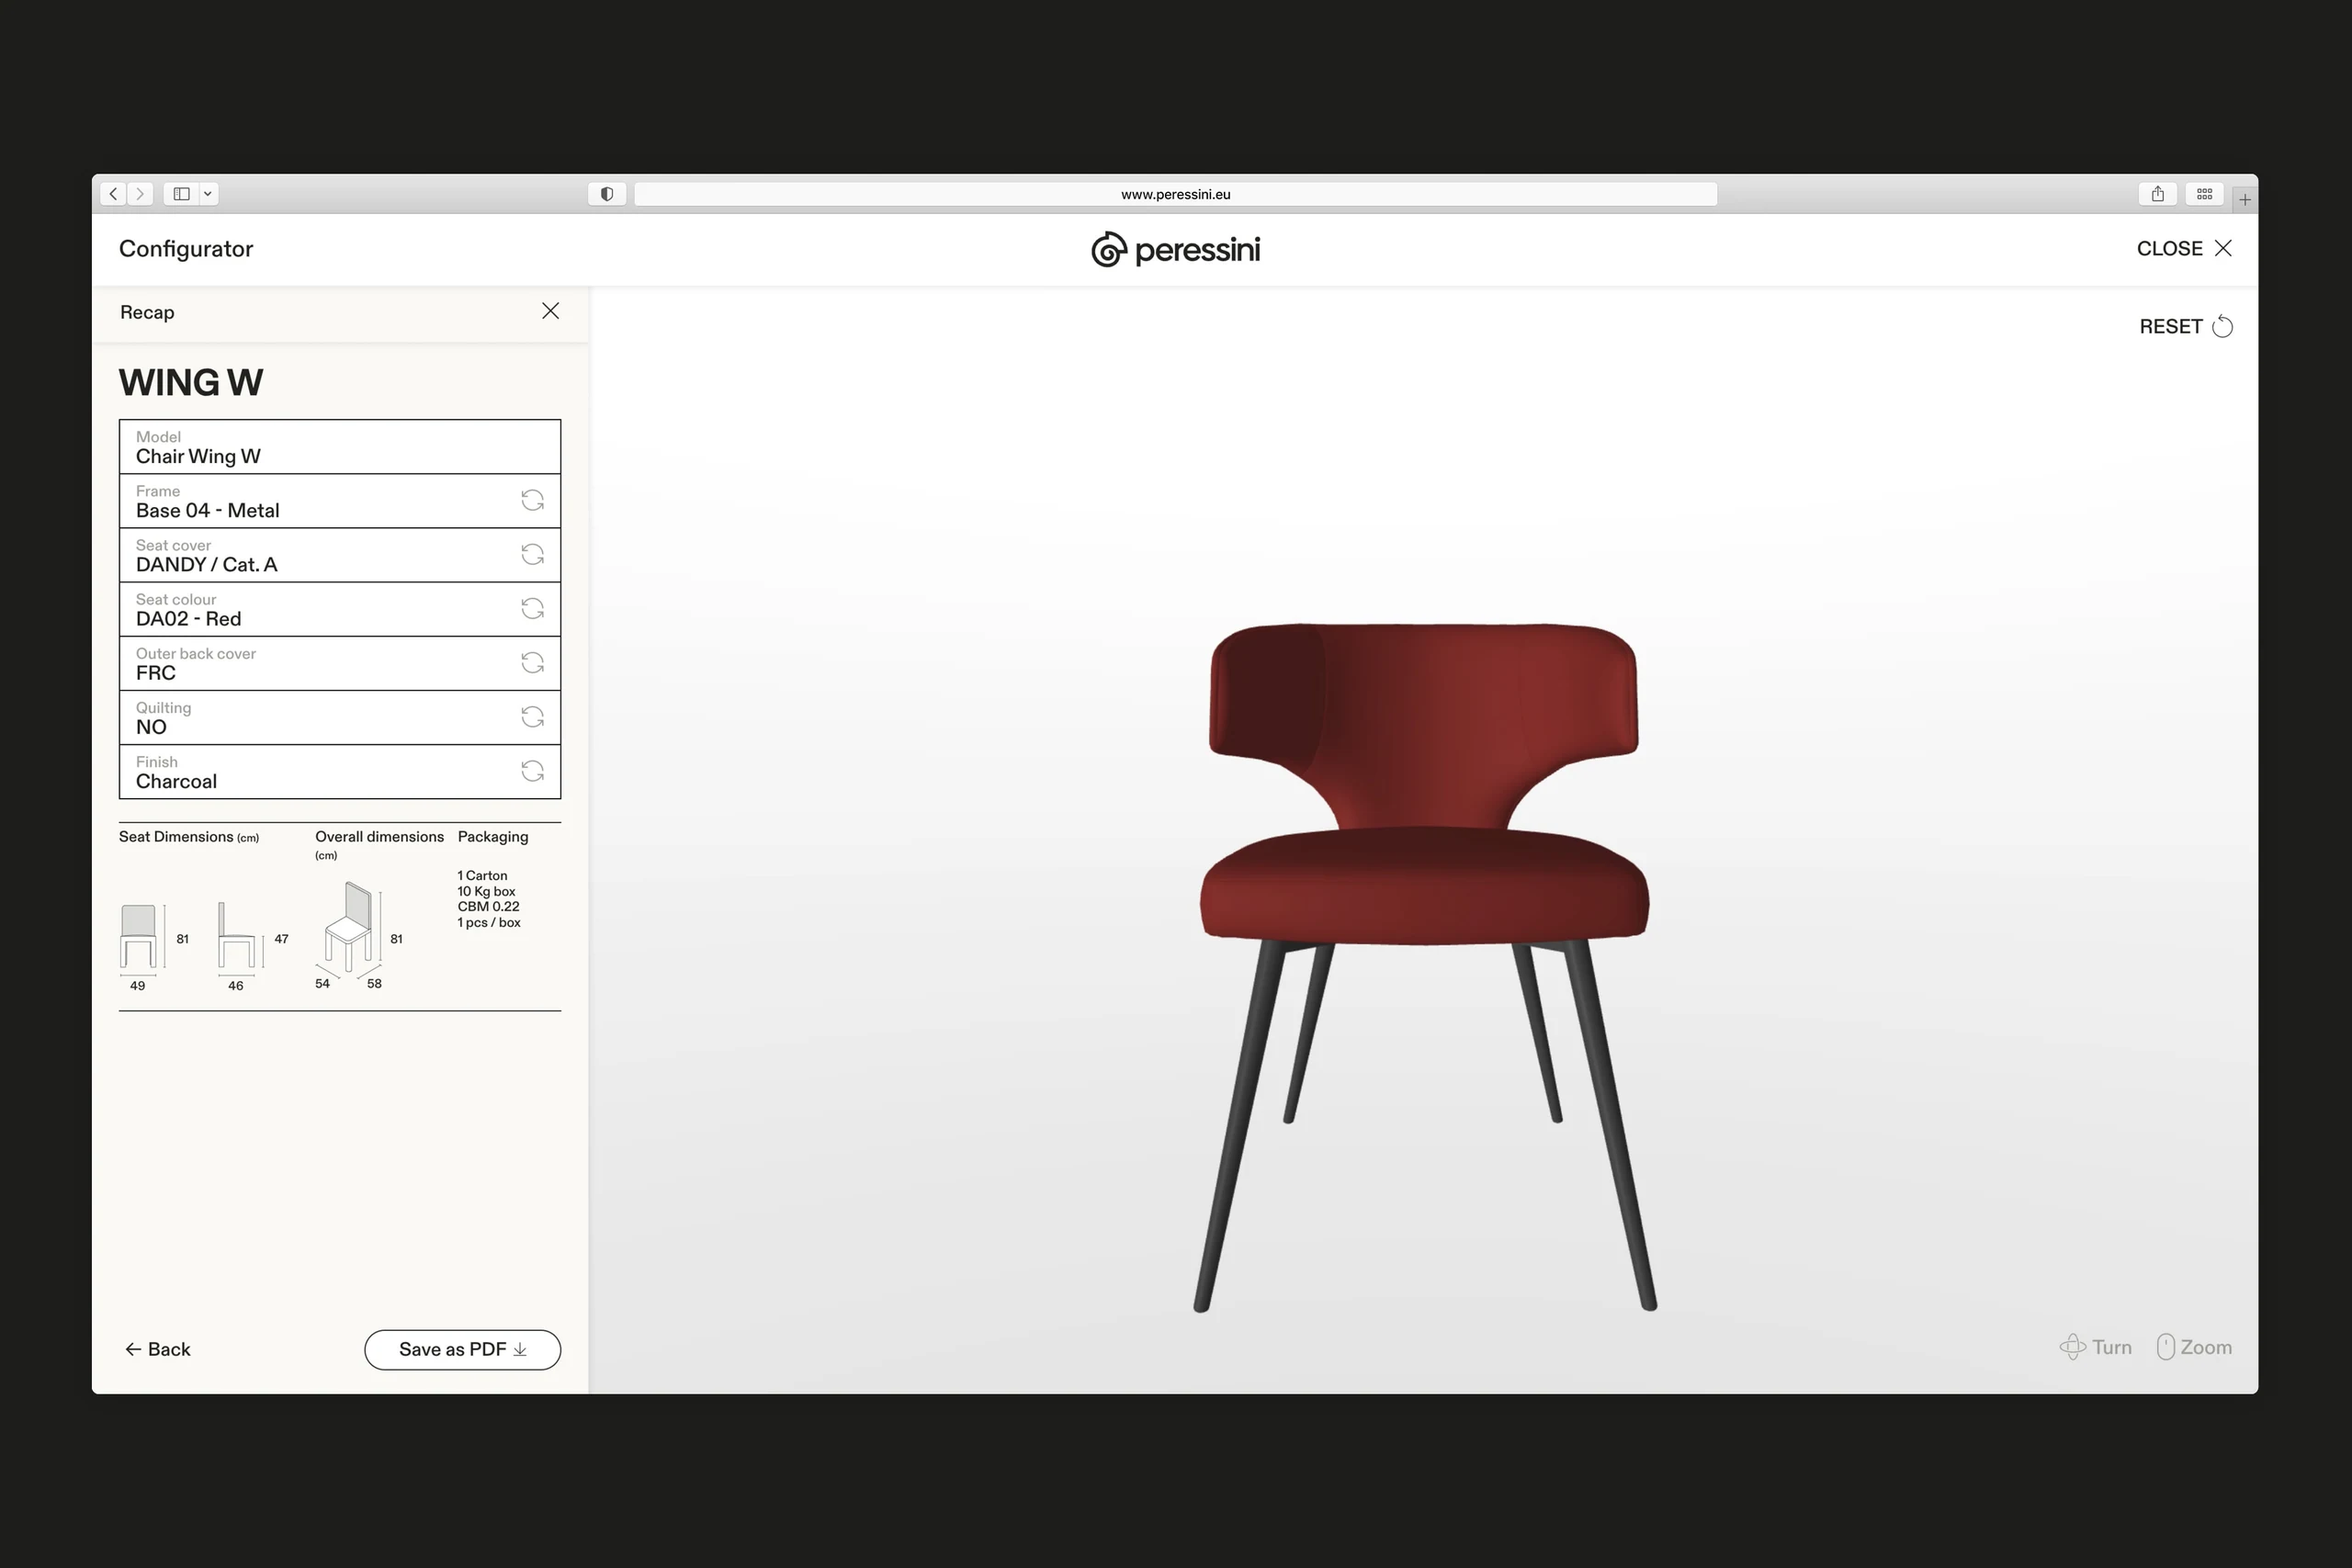The width and height of the screenshot is (2352, 1568).
Task: Click the '1 Carton' packaging text
Action: (x=482, y=875)
